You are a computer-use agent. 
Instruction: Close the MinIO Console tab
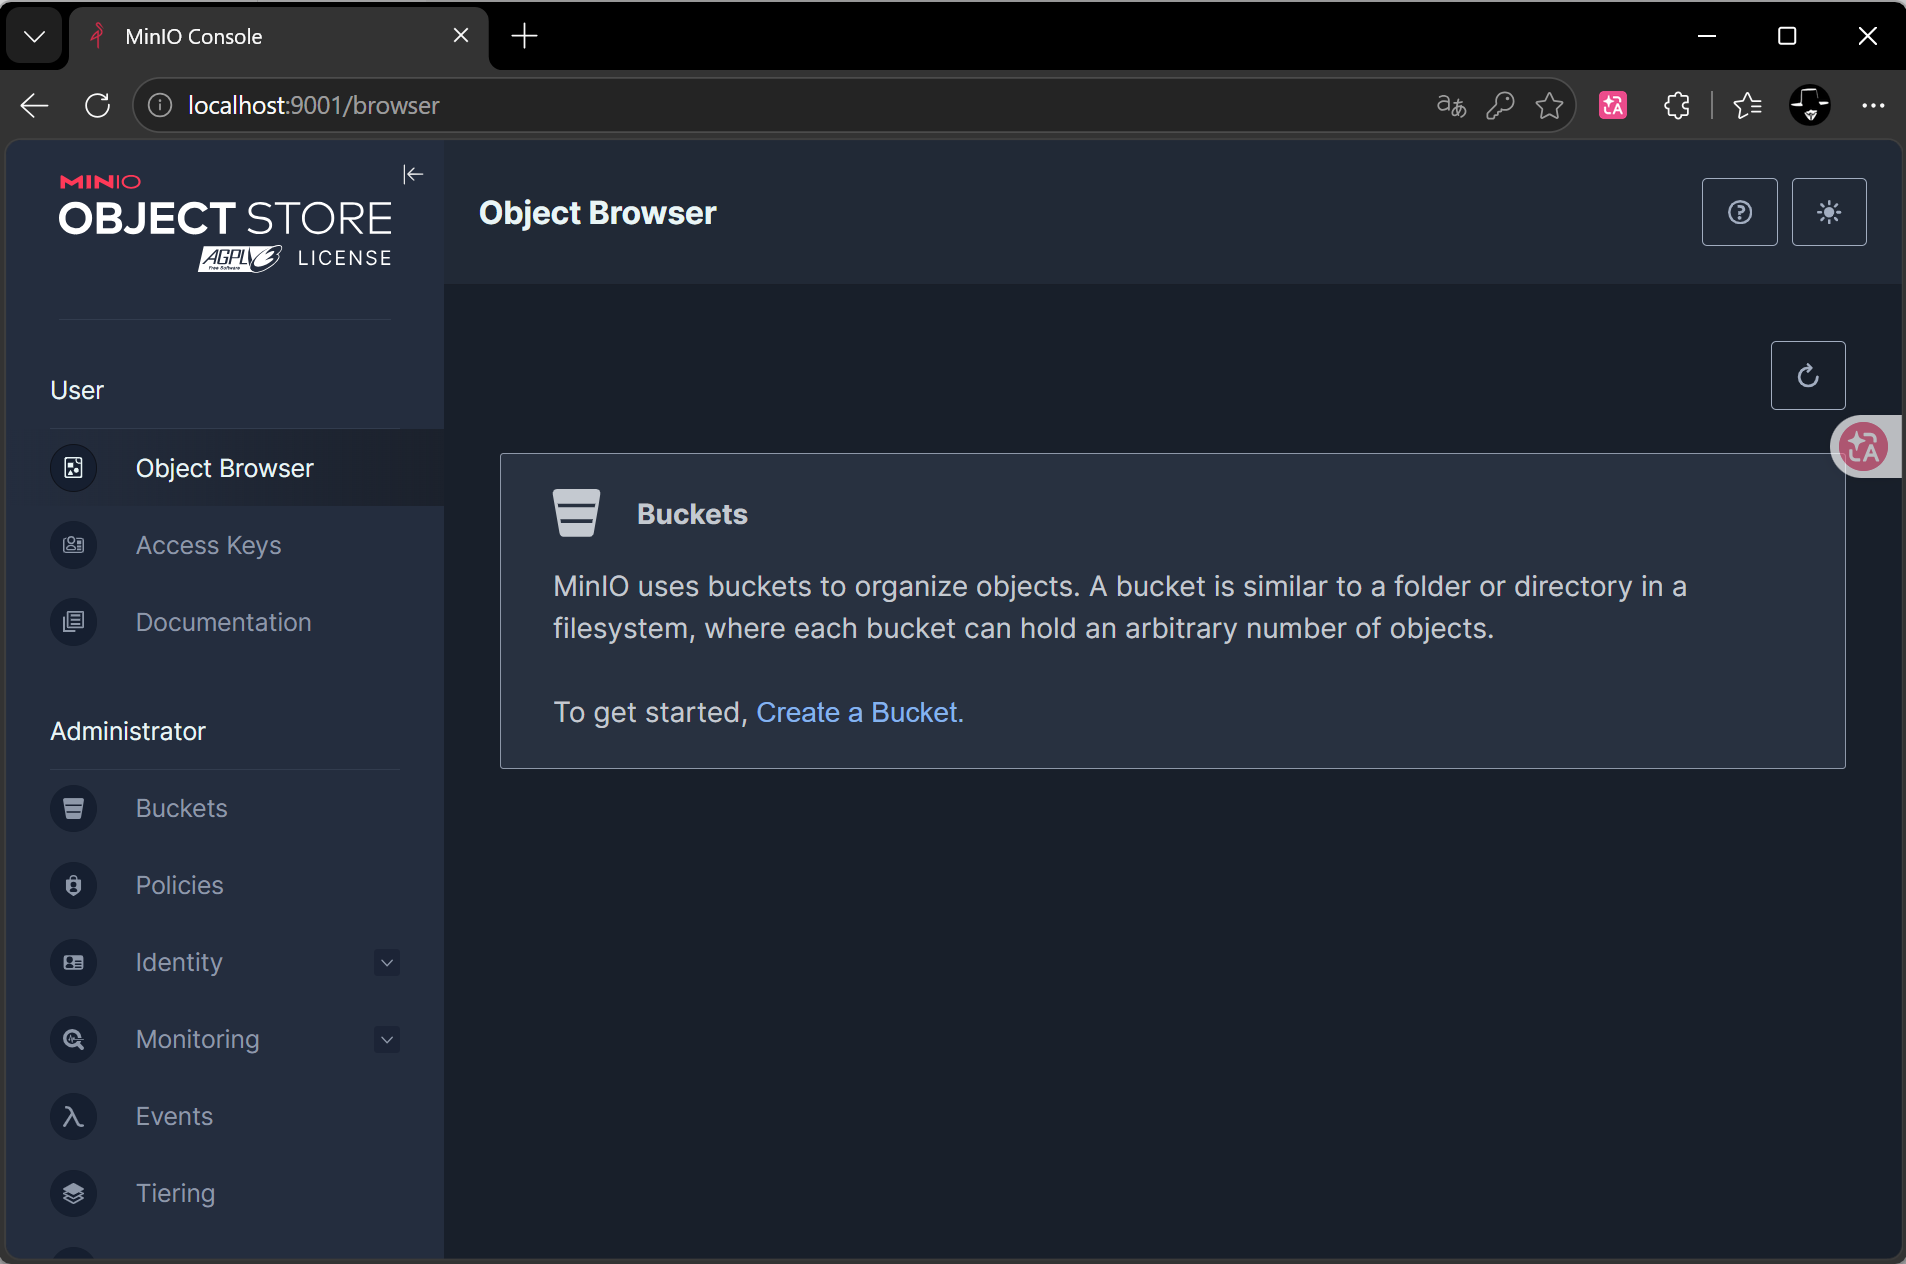pos(461,36)
